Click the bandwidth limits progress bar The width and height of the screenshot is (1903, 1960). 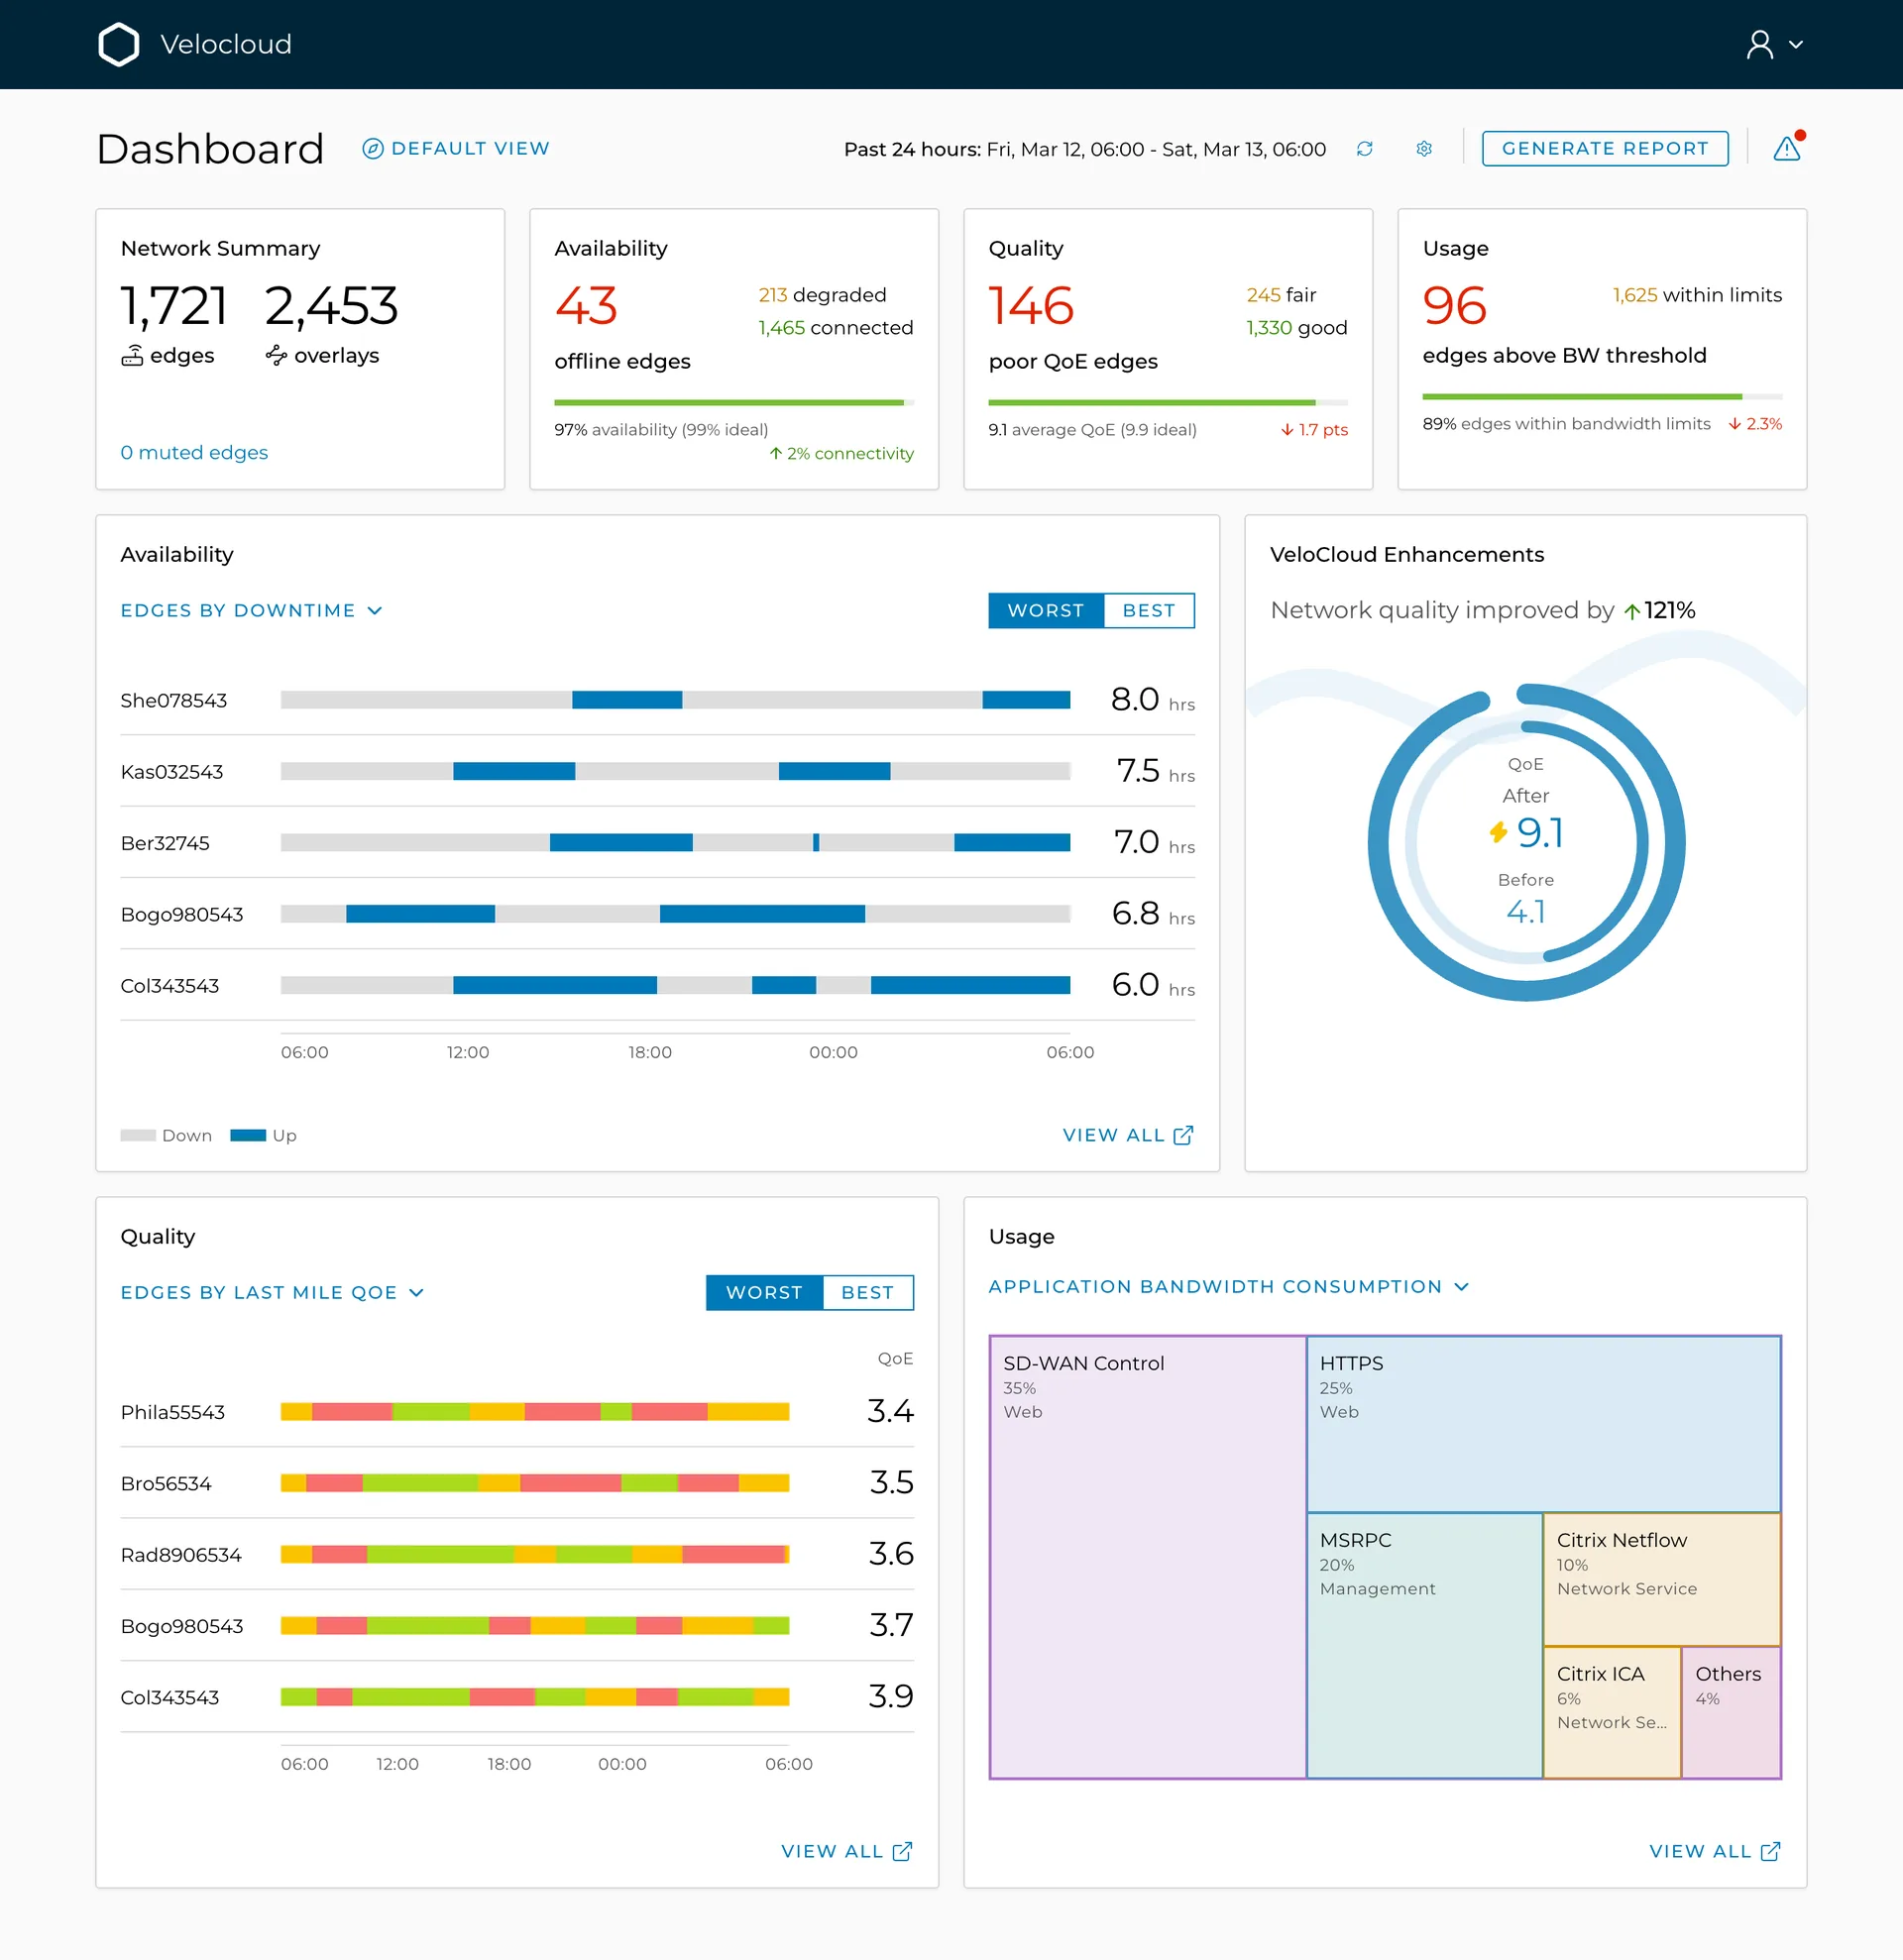[1601, 397]
